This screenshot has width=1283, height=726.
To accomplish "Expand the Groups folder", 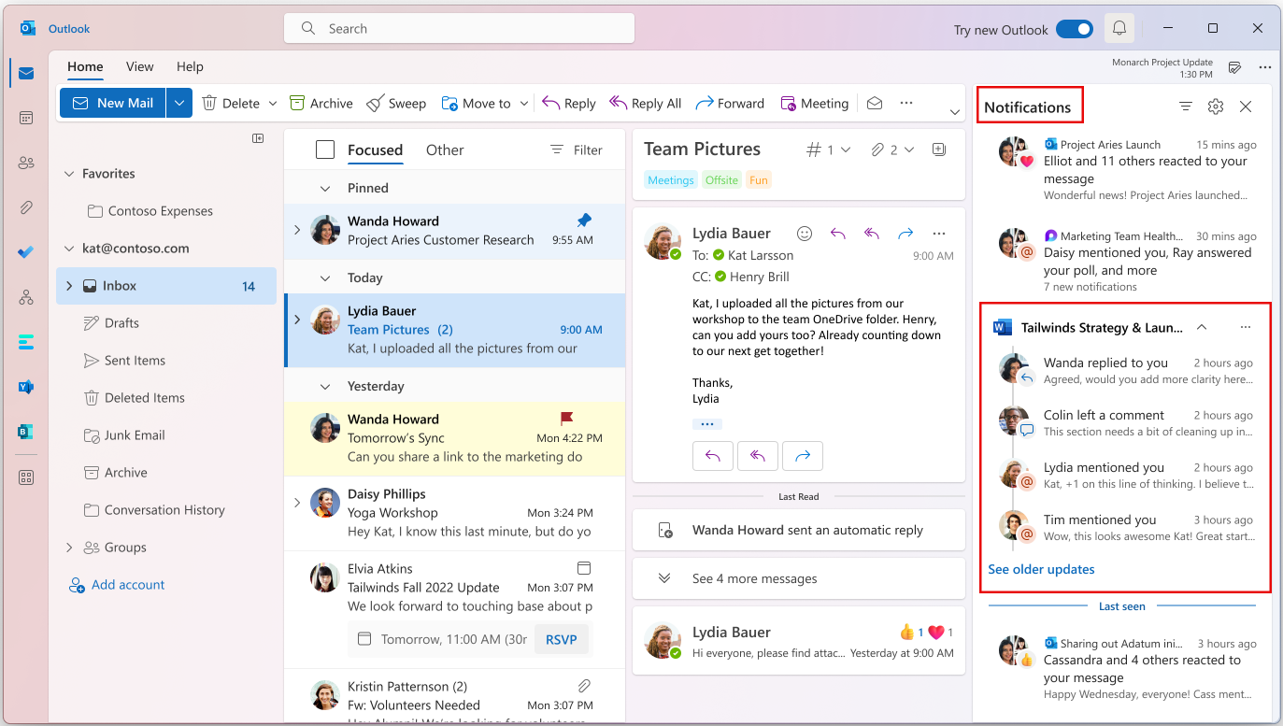I will pos(69,547).
